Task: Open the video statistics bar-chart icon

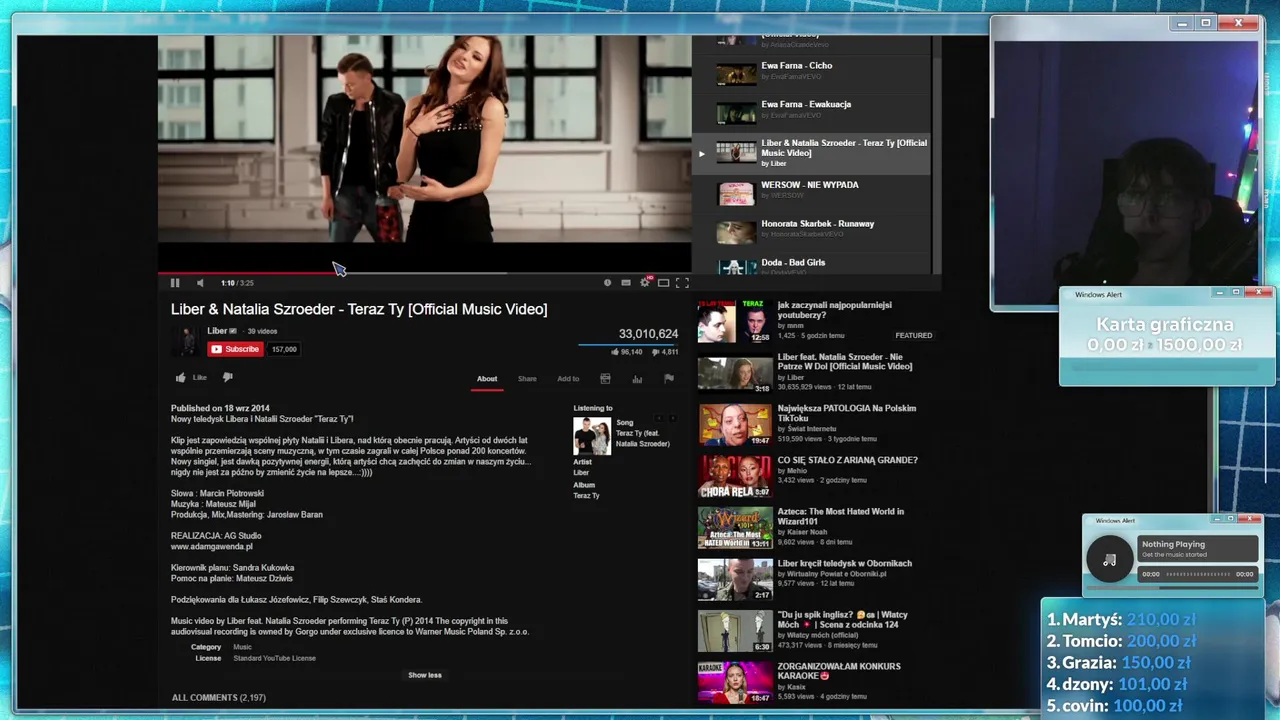Action: (x=637, y=379)
